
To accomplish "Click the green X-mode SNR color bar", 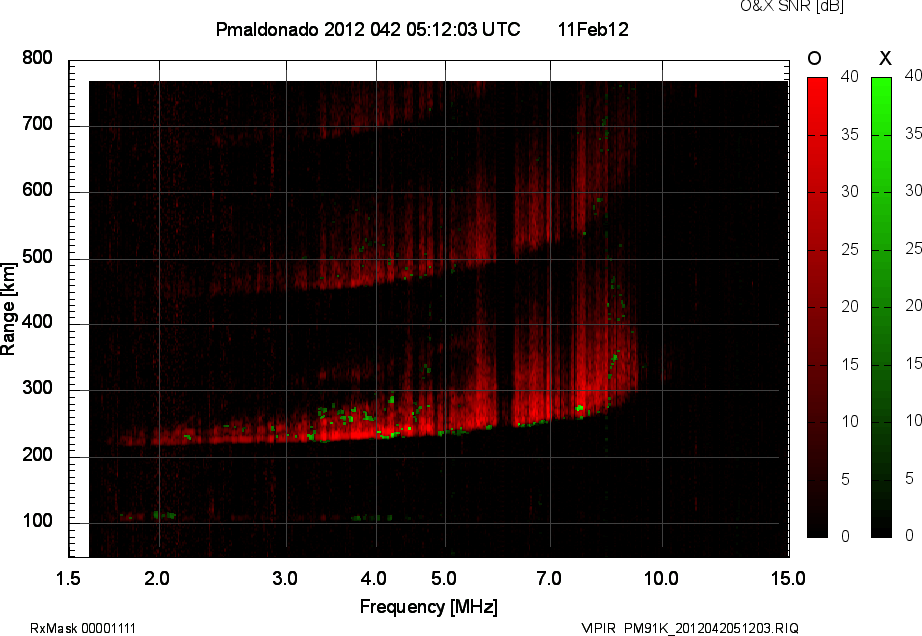I will (881, 307).
